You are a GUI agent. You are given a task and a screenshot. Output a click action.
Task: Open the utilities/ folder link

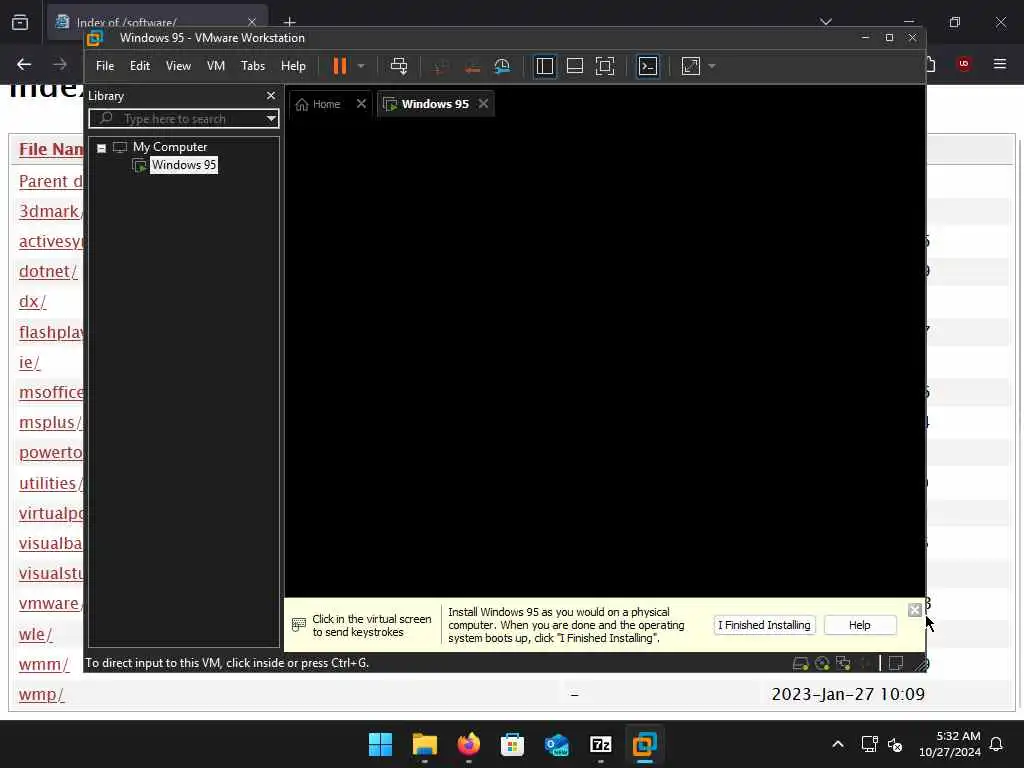(x=51, y=483)
